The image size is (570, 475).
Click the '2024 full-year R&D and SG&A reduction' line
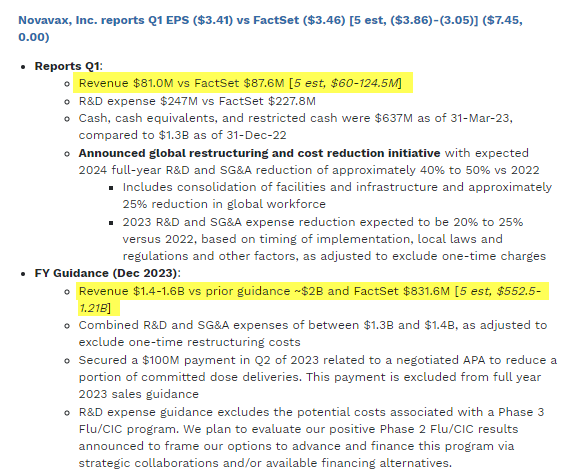309,170
